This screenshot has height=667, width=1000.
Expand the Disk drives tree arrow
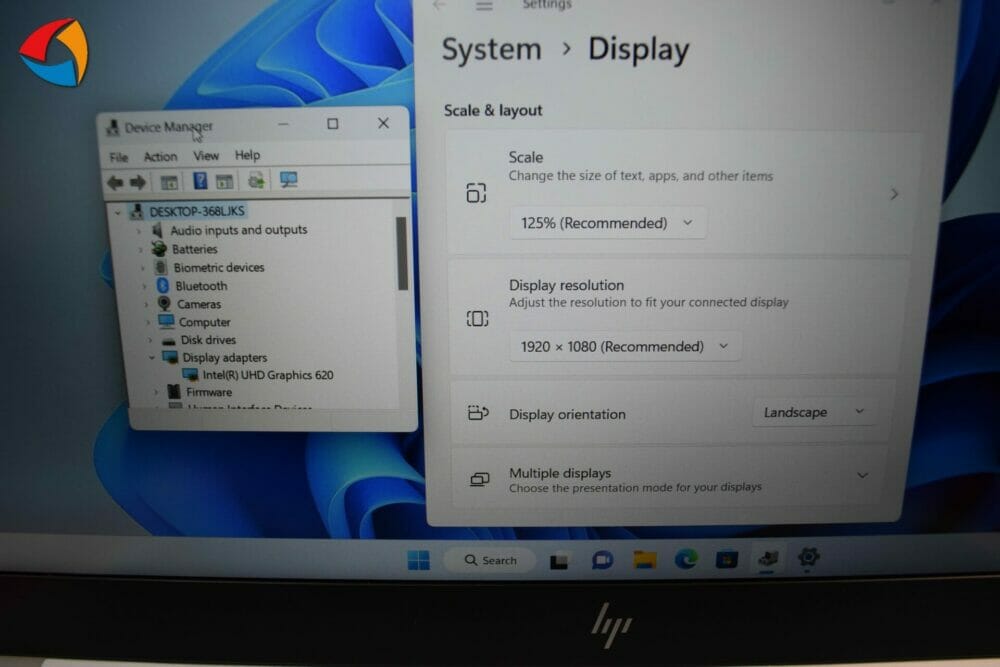point(151,340)
